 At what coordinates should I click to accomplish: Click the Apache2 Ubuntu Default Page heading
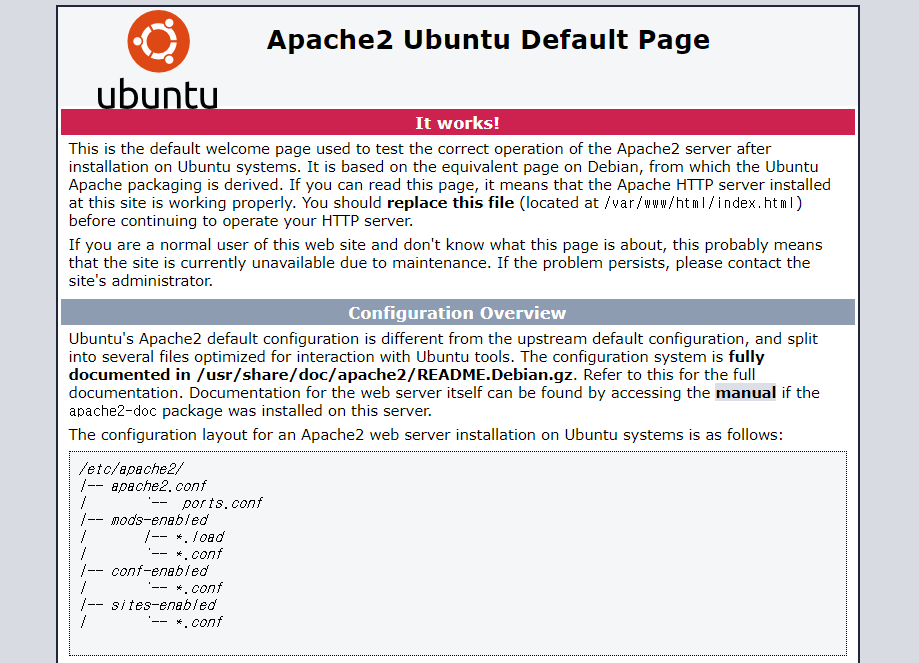pos(488,40)
